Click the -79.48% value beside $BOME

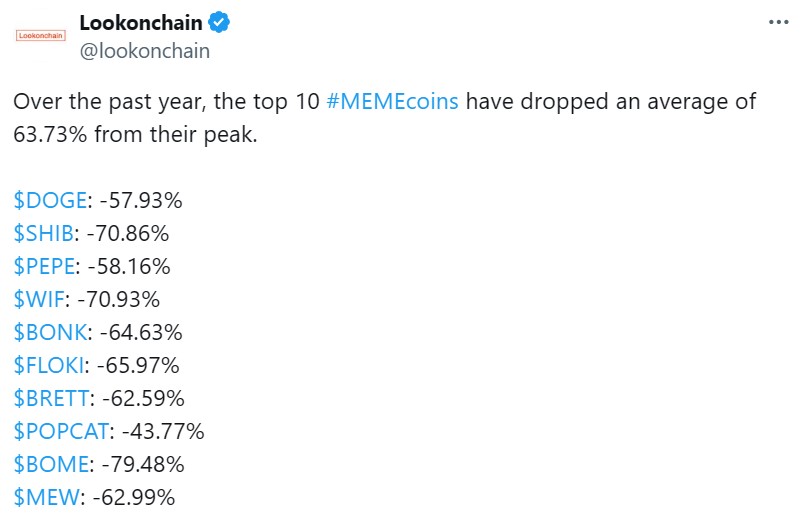[140, 464]
